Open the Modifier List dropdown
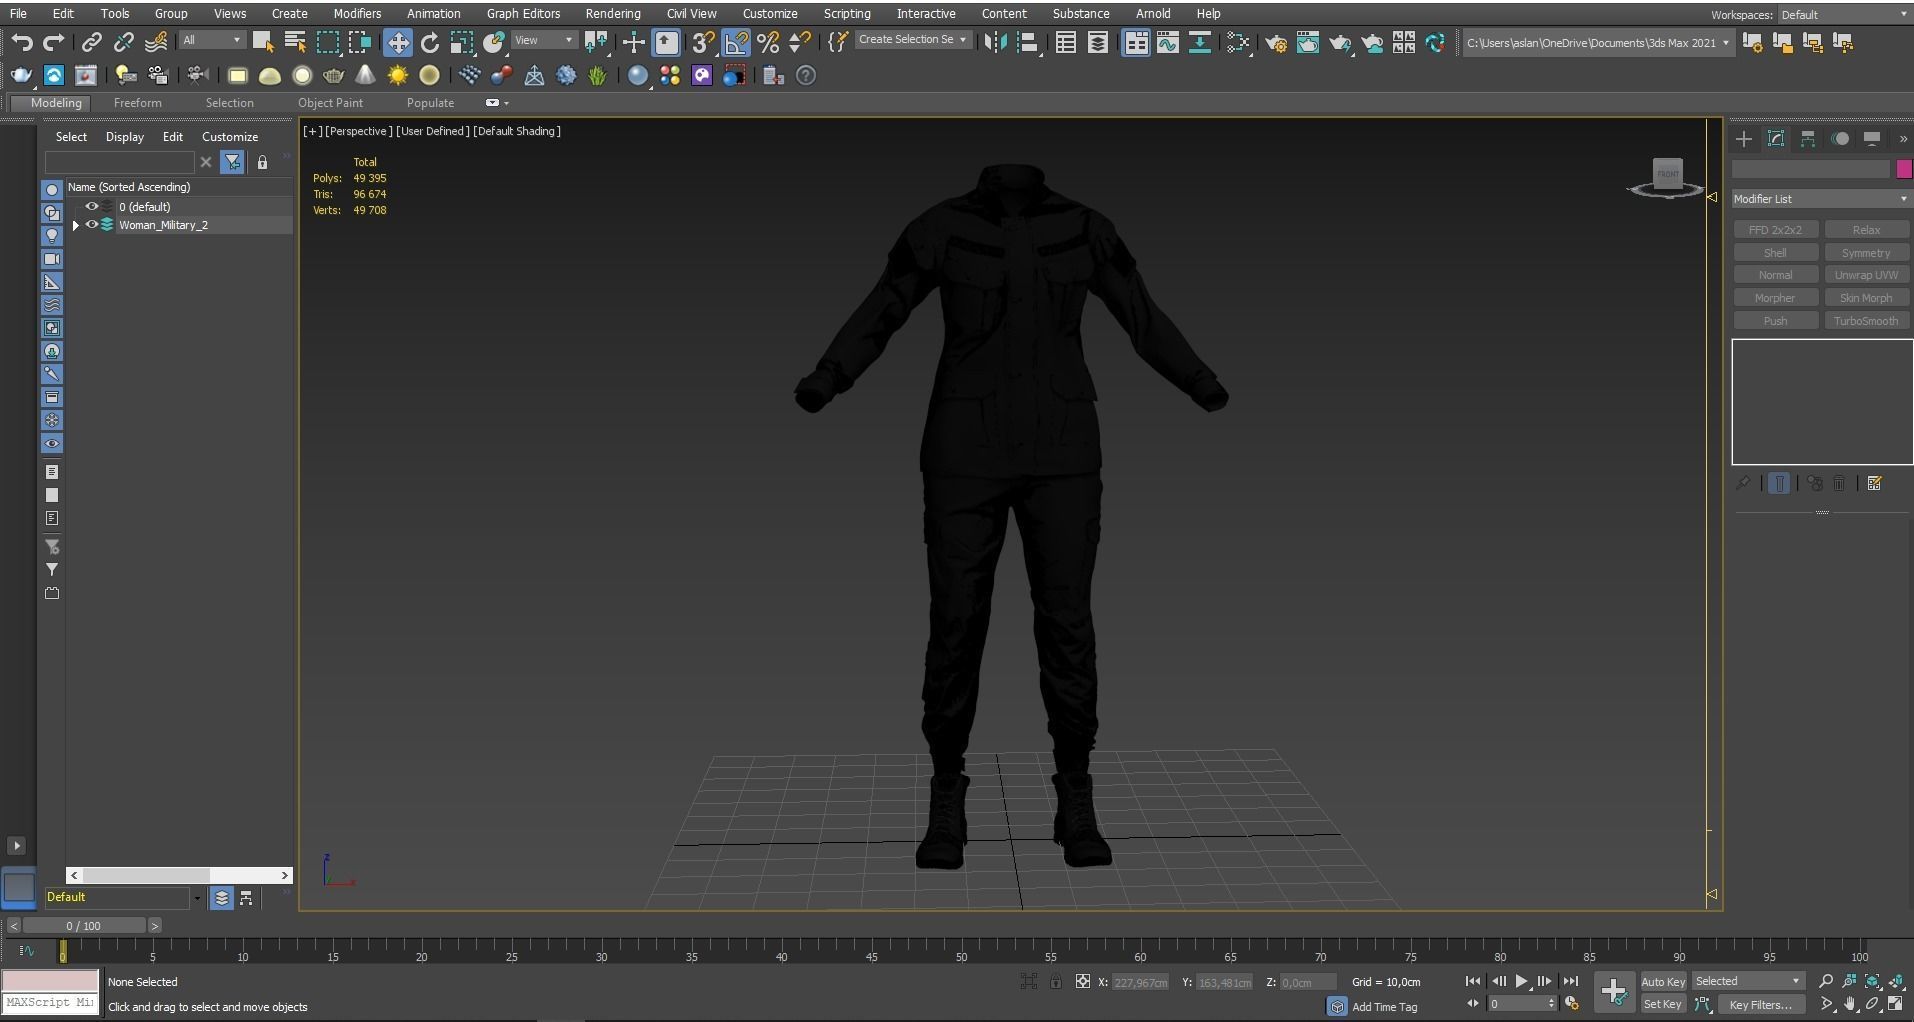Image resolution: width=1914 pixels, height=1022 pixels. click(1820, 199)
